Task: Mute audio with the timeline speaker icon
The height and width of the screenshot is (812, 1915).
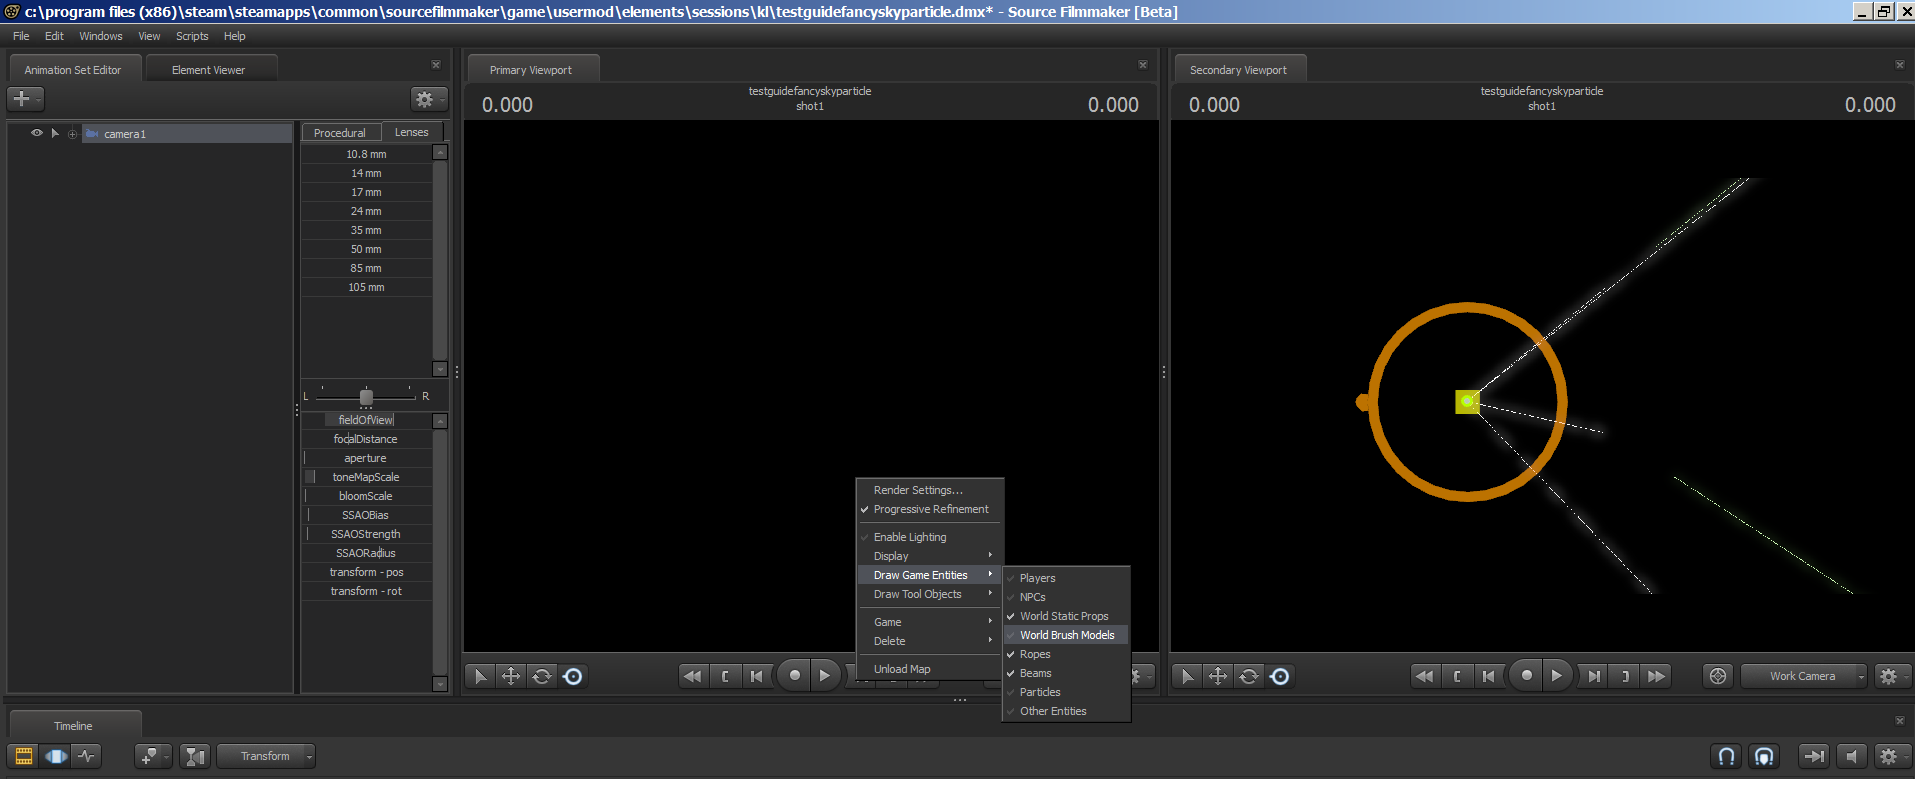Action: [1851, 757]
